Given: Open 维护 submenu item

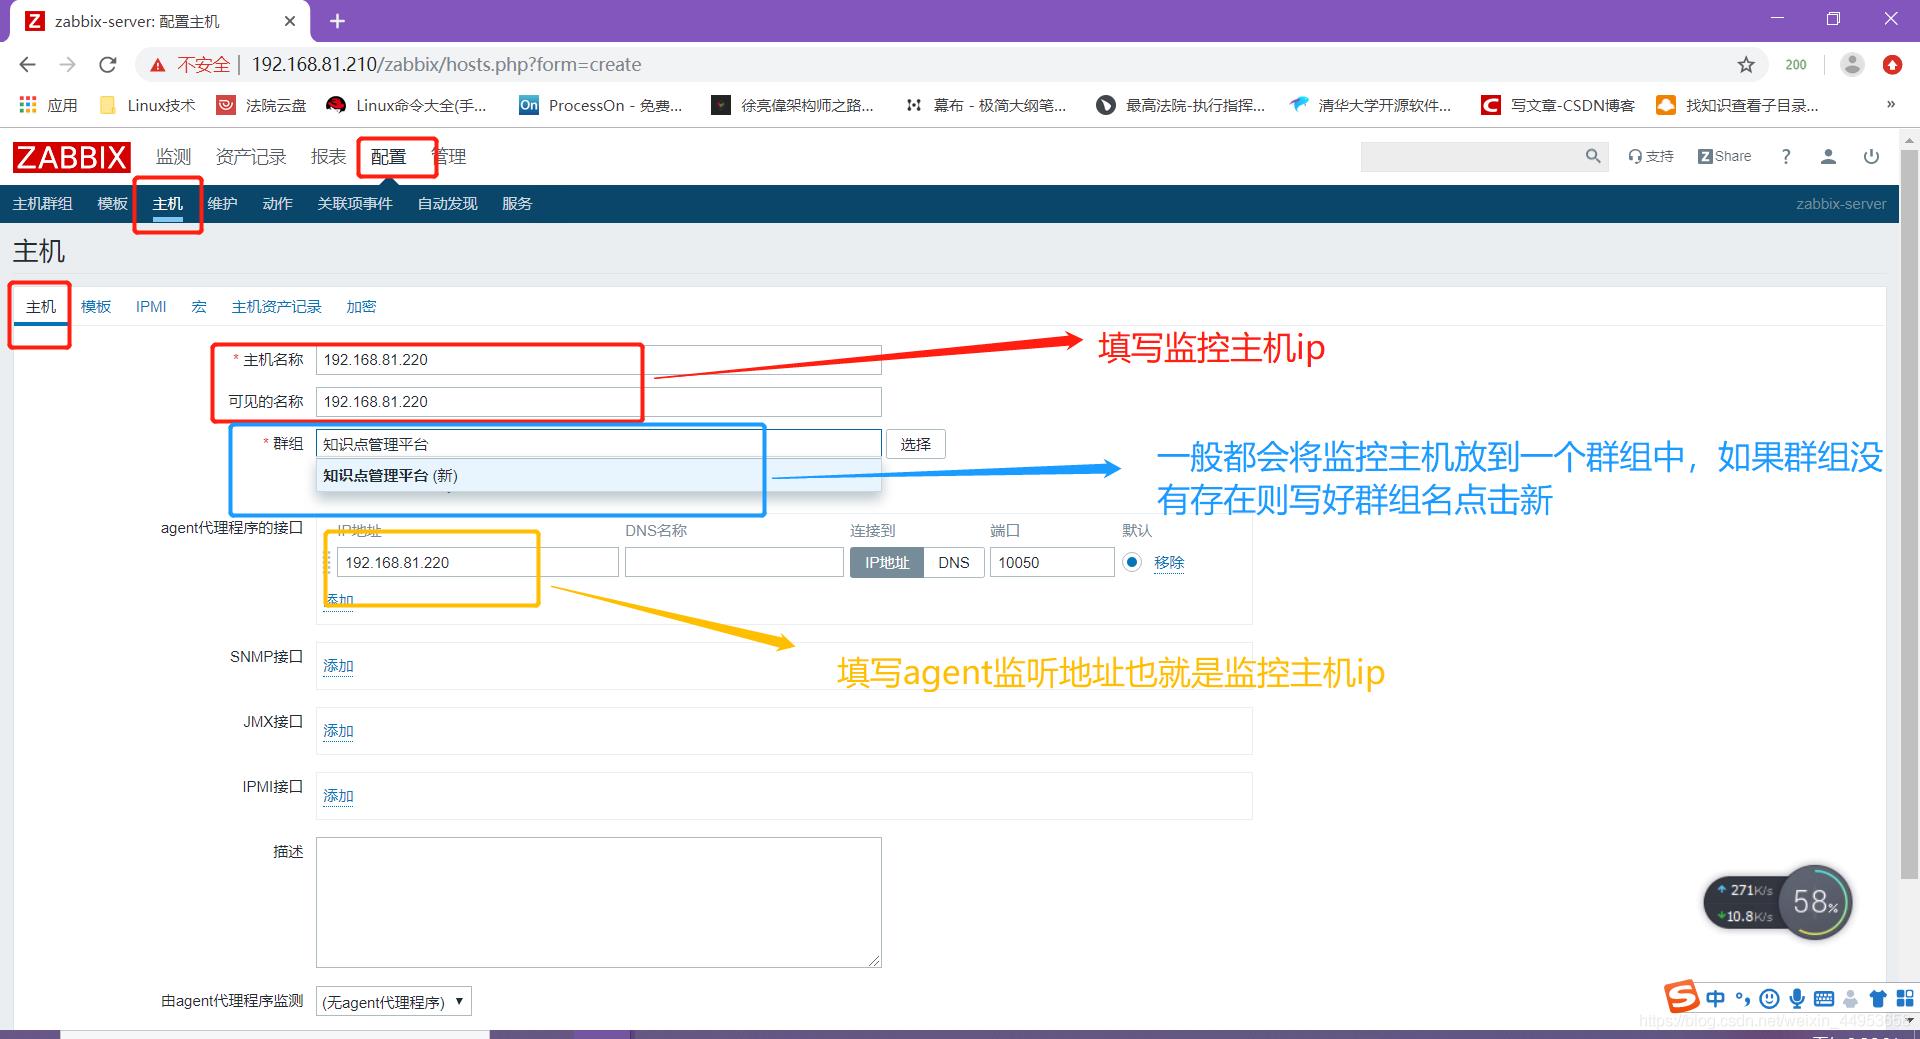Looking at the screenshot, I should [x=222, y=204].
